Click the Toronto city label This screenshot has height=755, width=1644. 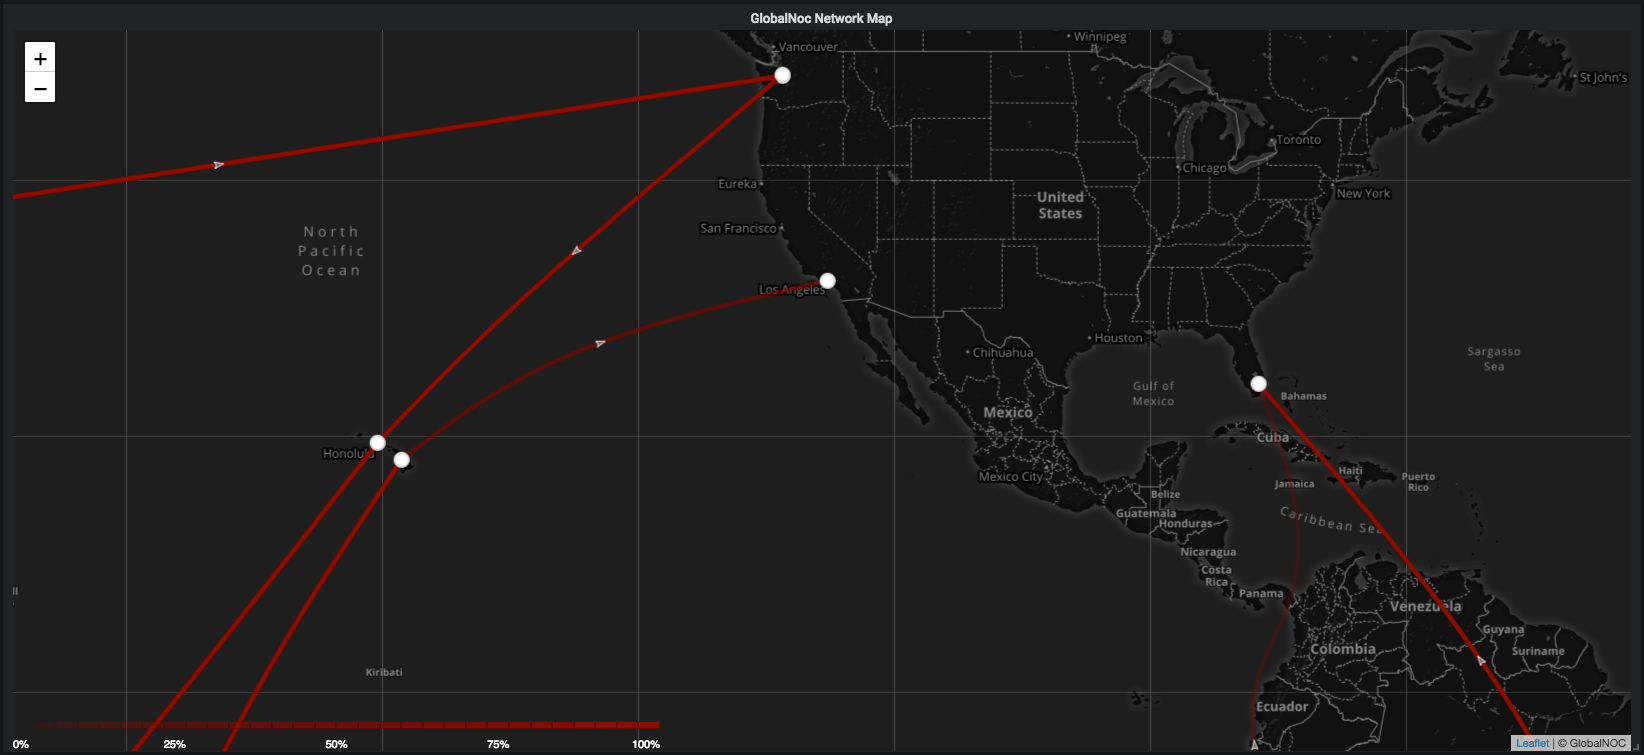coord(1299,139)
